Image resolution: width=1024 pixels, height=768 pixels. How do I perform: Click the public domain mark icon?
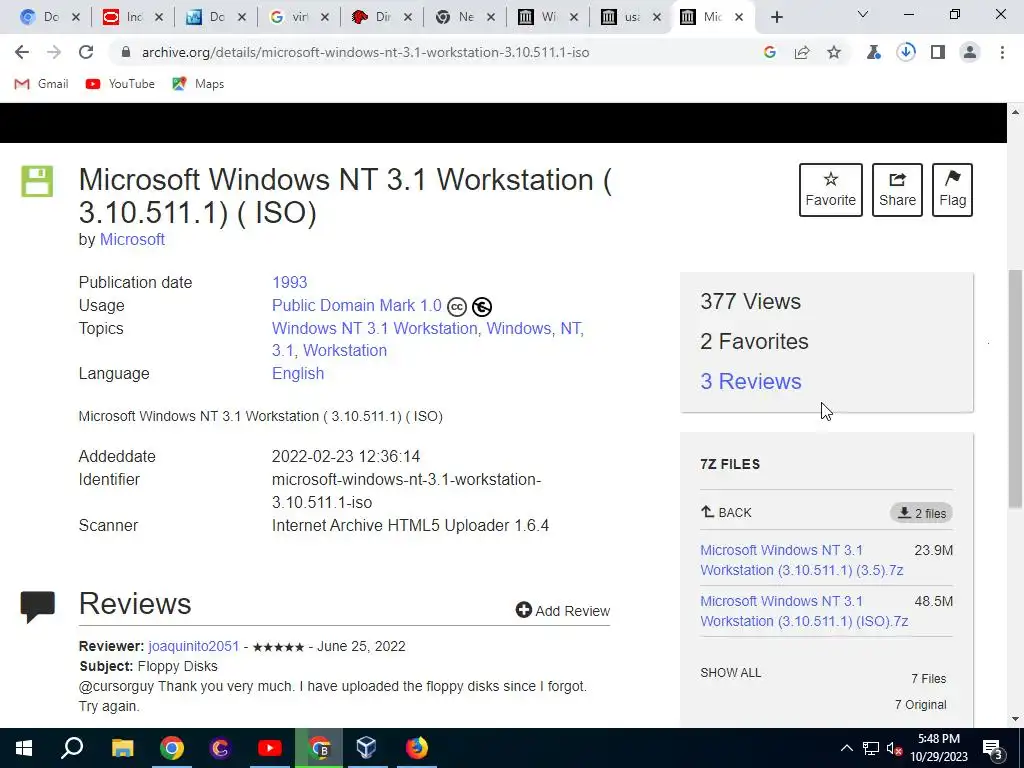coord(482,306)
